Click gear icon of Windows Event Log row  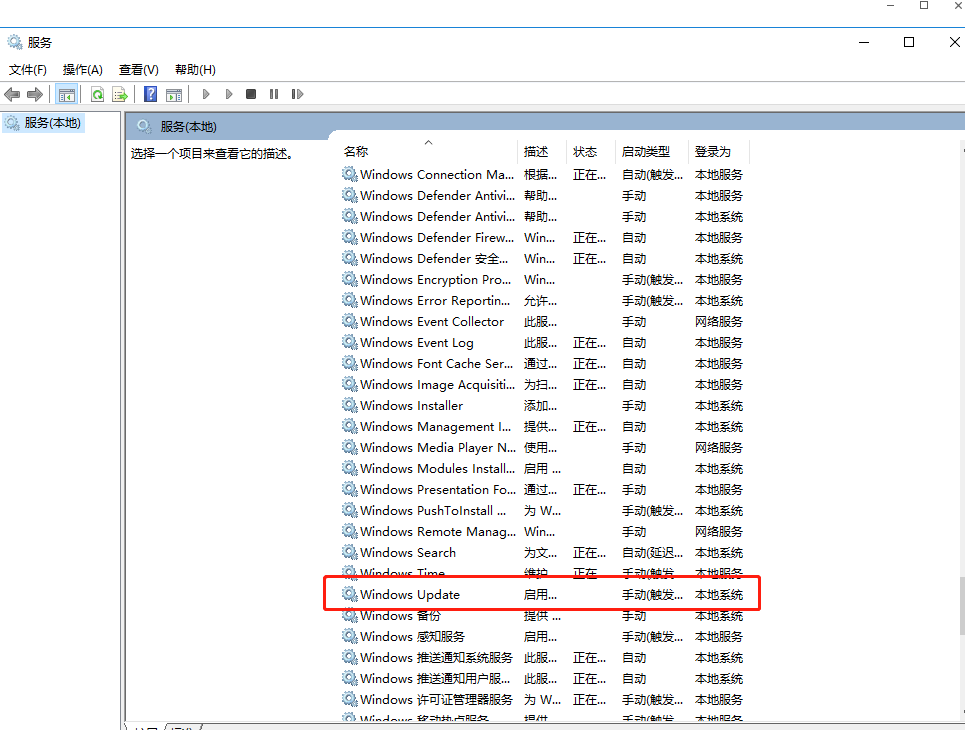click(x=350, y=342)
